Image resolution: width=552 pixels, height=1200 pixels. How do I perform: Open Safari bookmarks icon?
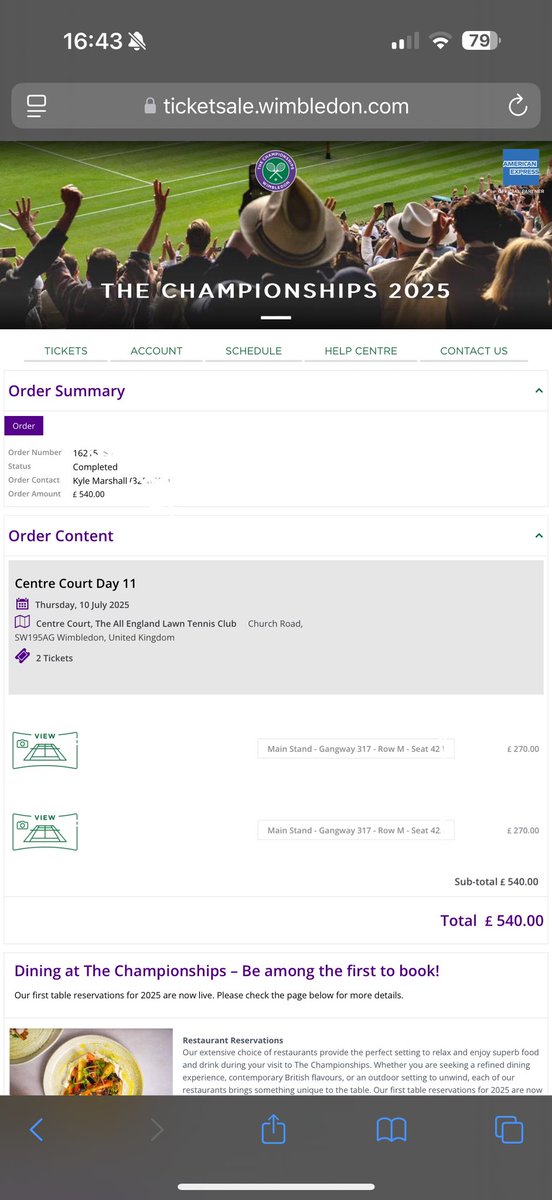point(391,1130)
